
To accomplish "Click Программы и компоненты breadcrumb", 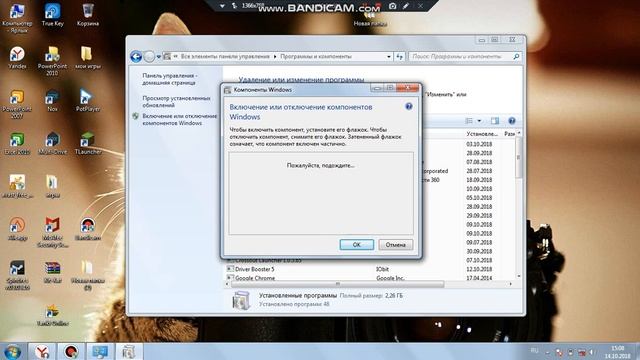I will [x=316, y=56].
